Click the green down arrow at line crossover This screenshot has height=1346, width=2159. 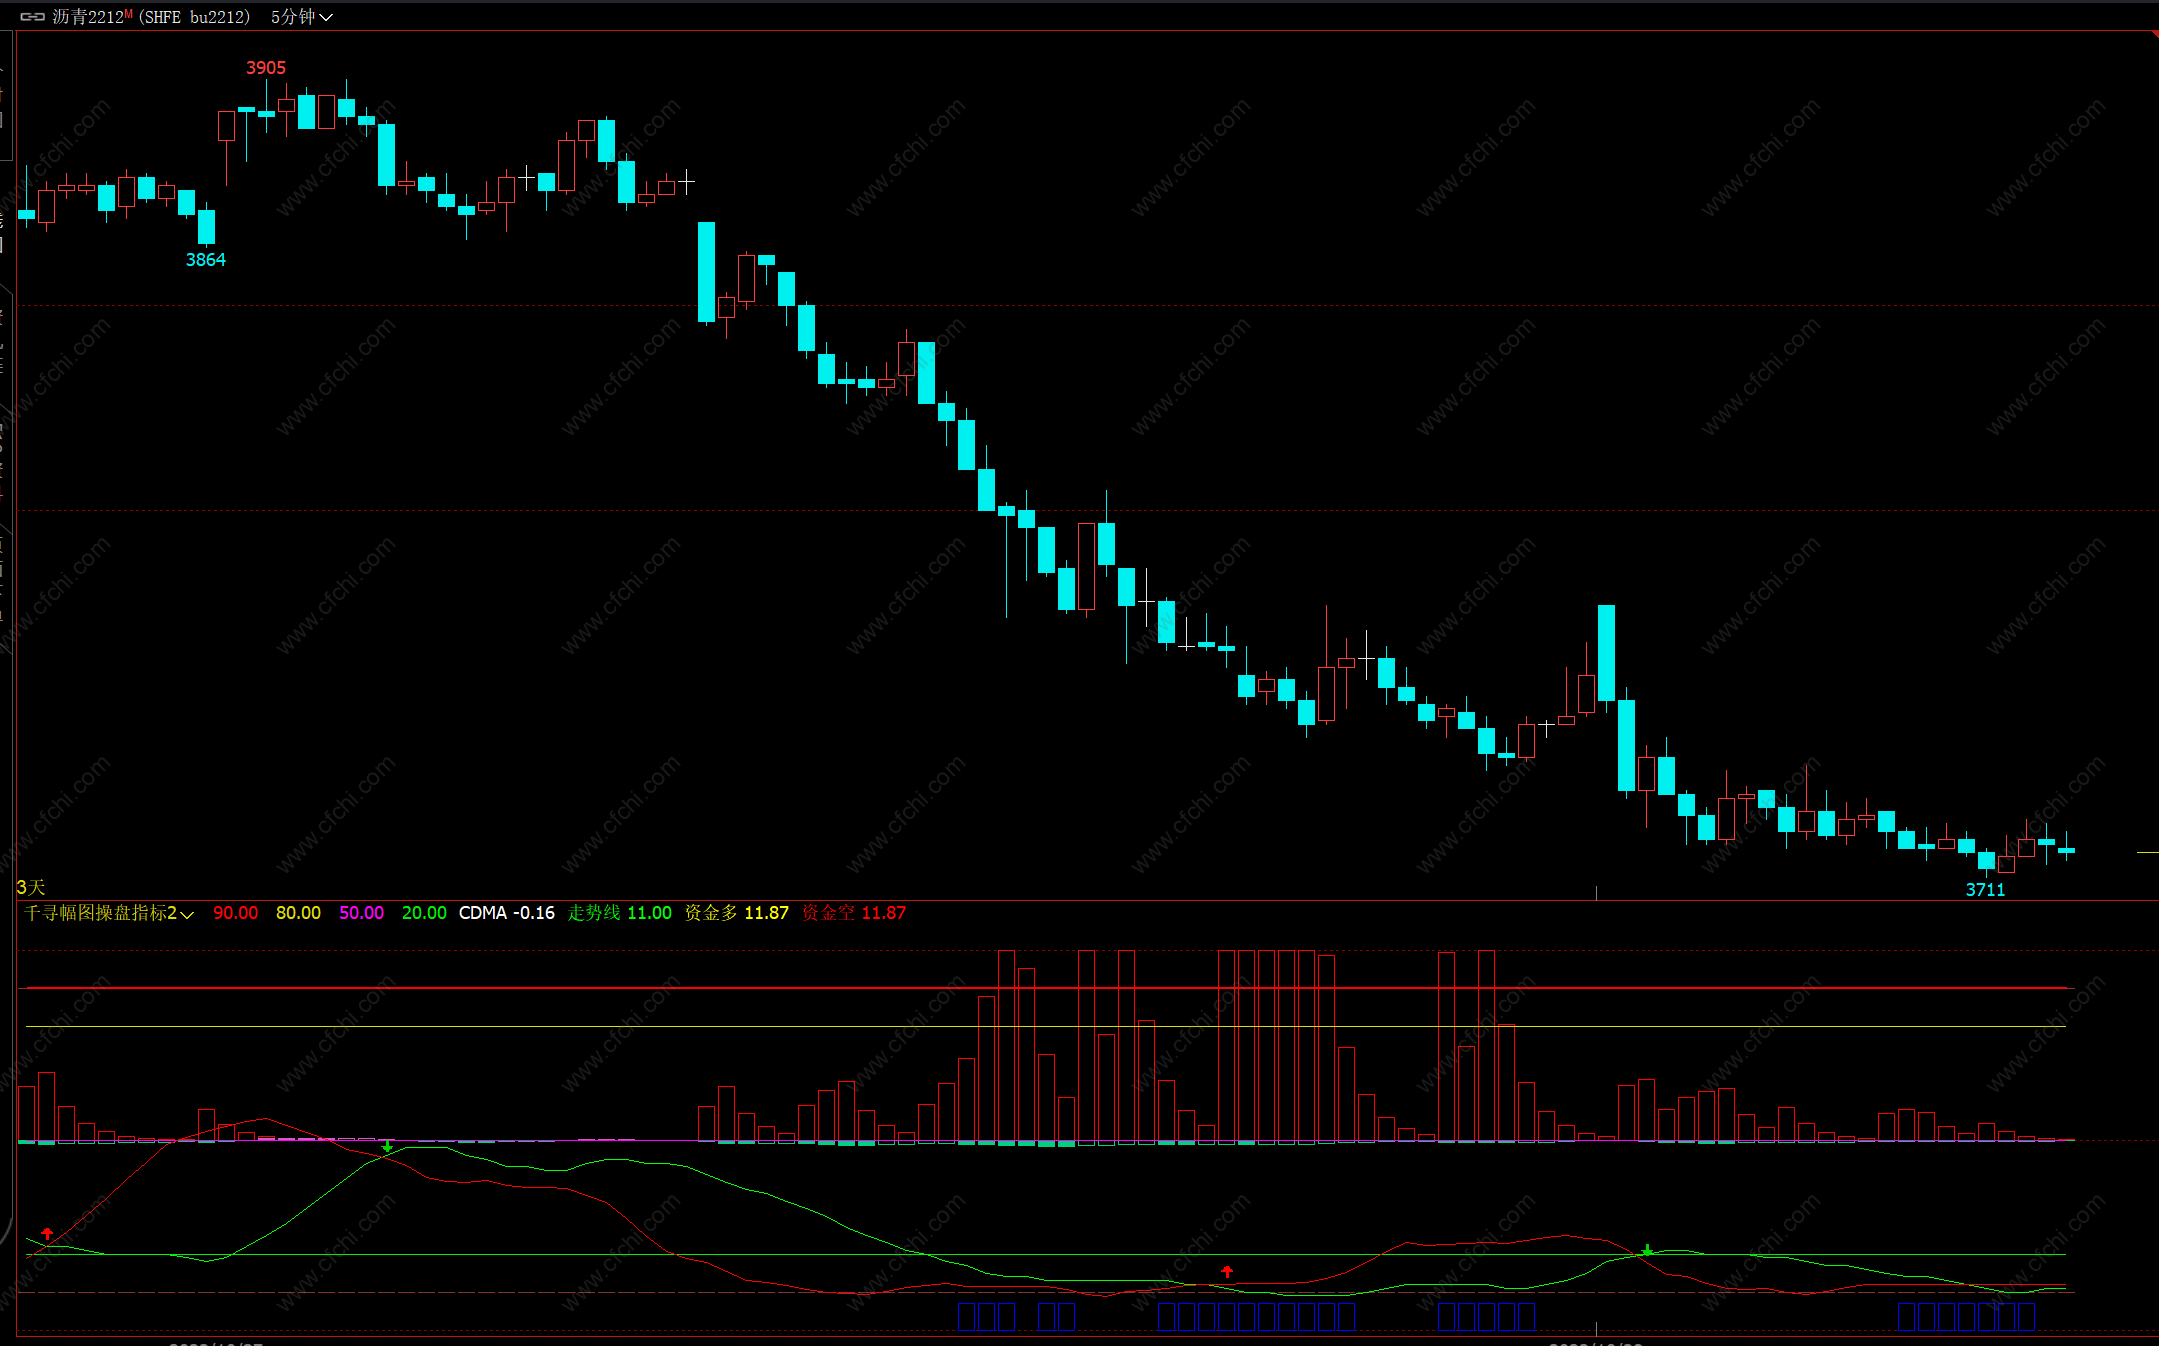[1647, 1250]
